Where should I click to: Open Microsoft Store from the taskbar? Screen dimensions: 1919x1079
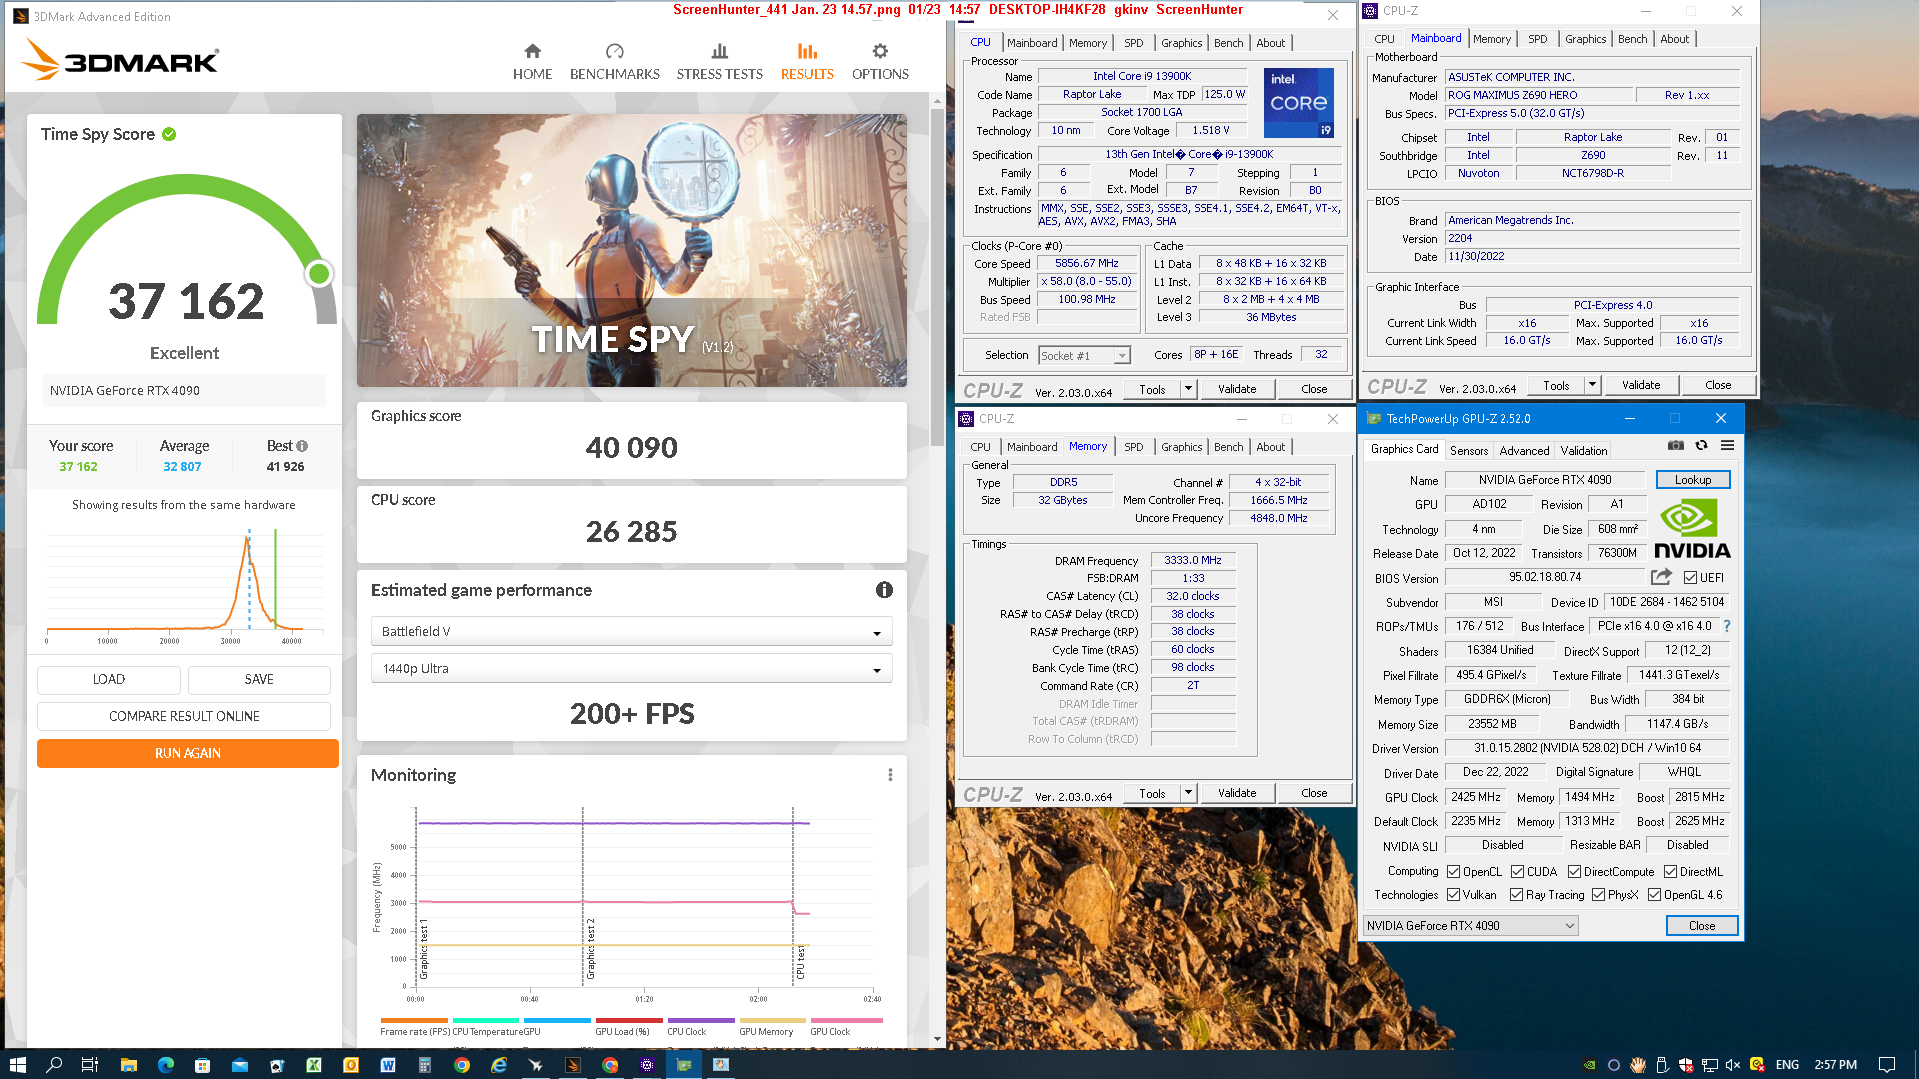click(202, 1065)
